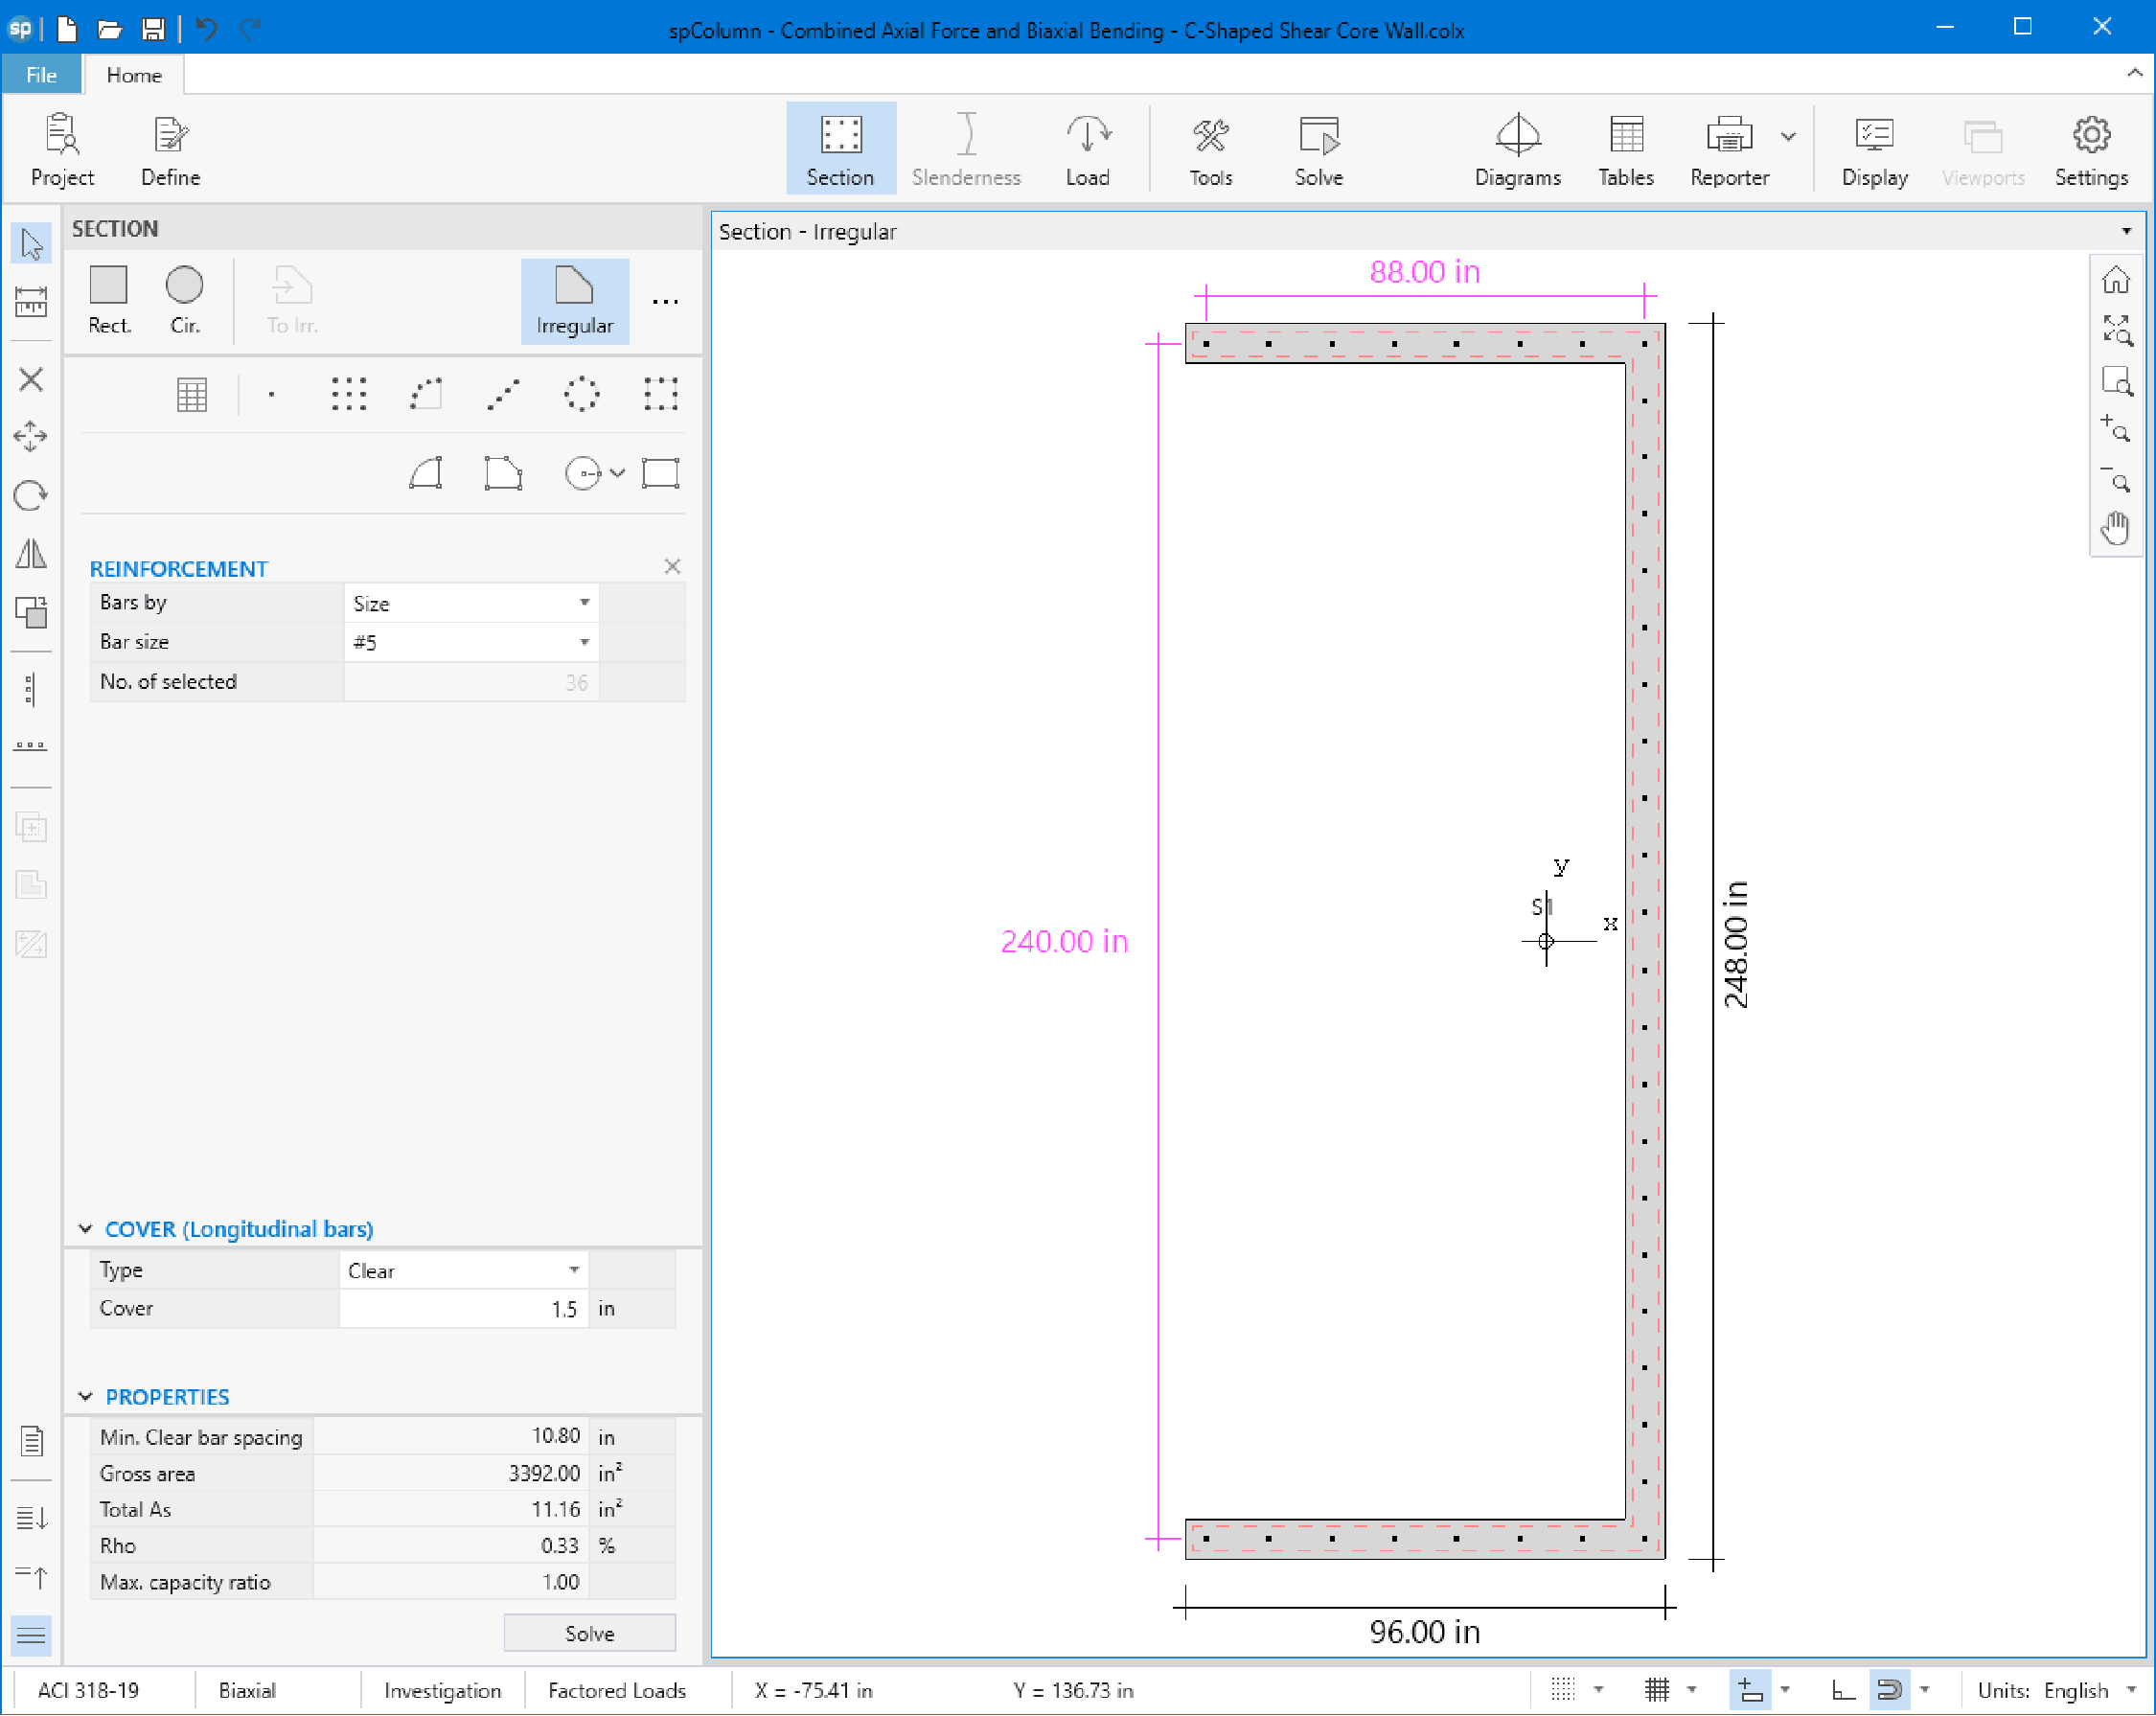Click the more options ellipsis in Section panel
Image resolution: width=2156 pixels, height=1716 pixels.
(x=665, y=301)
